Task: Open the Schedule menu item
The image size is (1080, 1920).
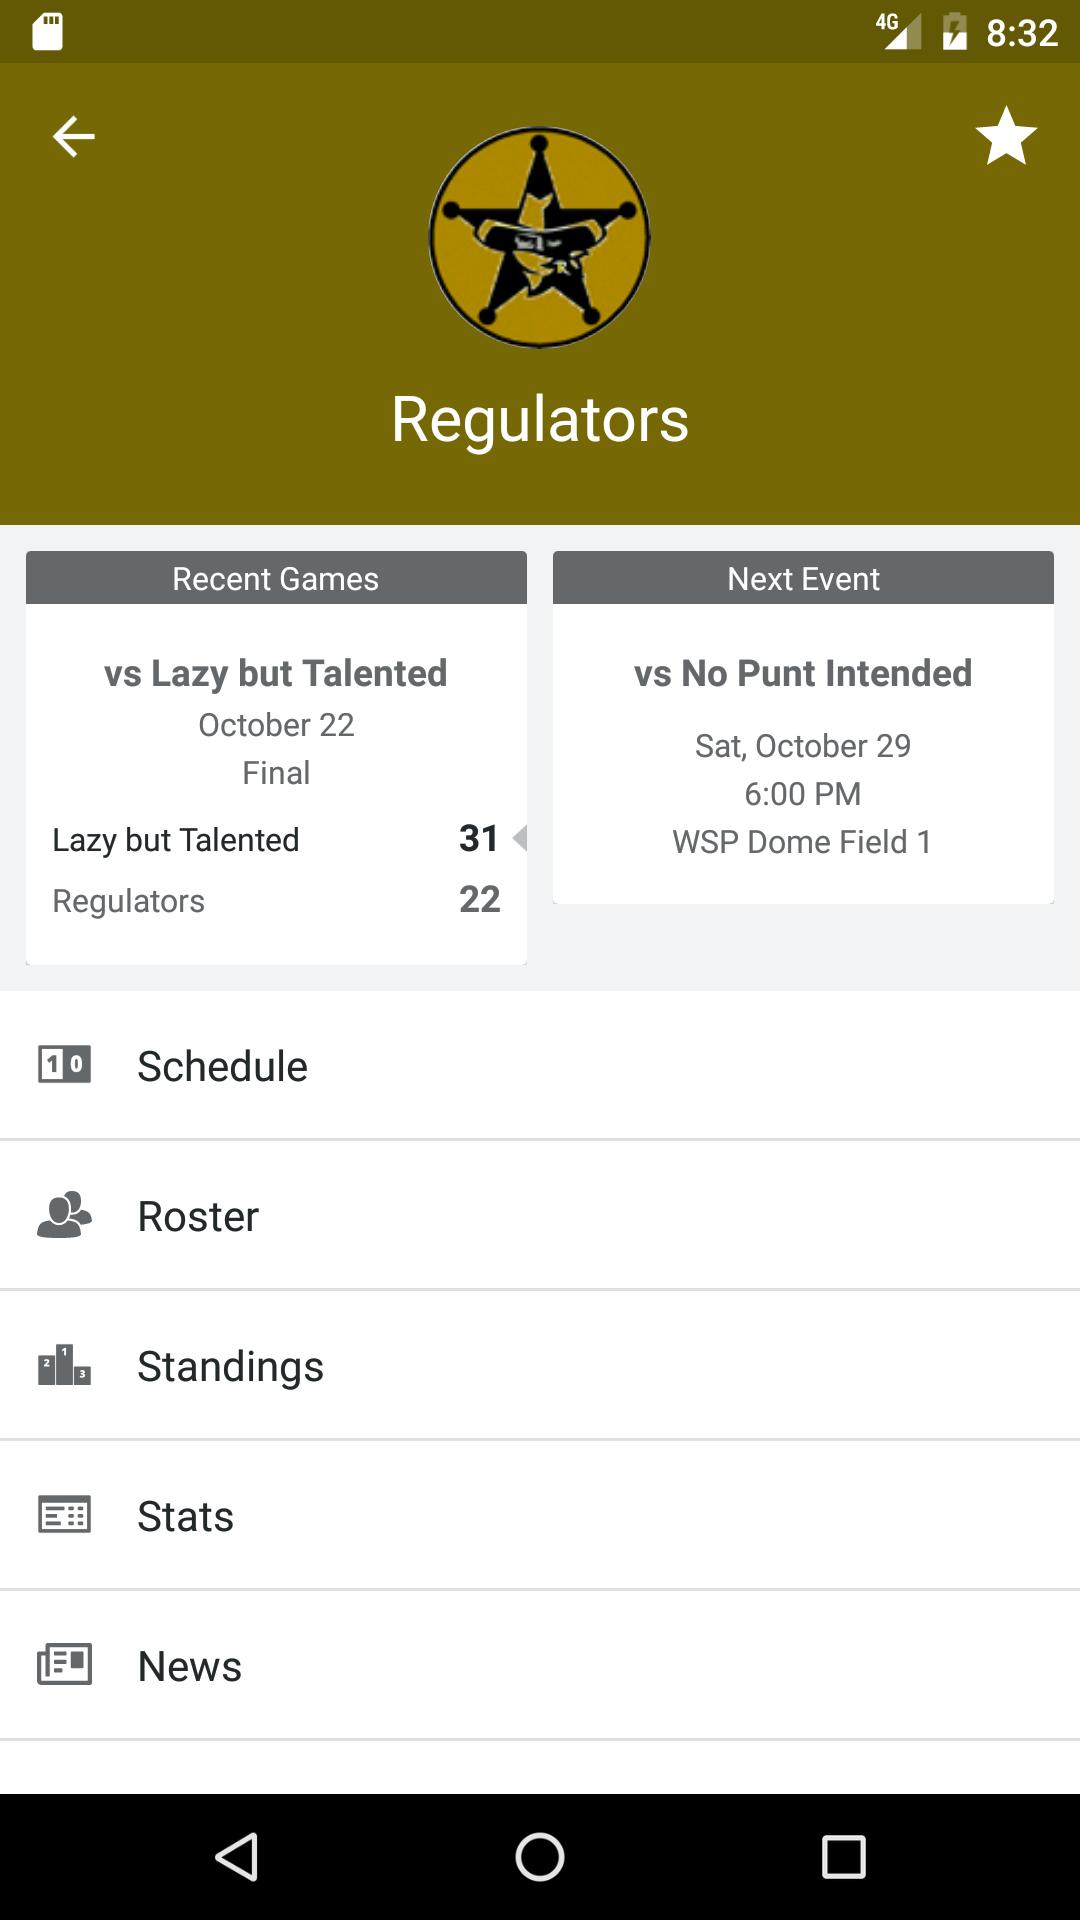Action: (222, 1066)
